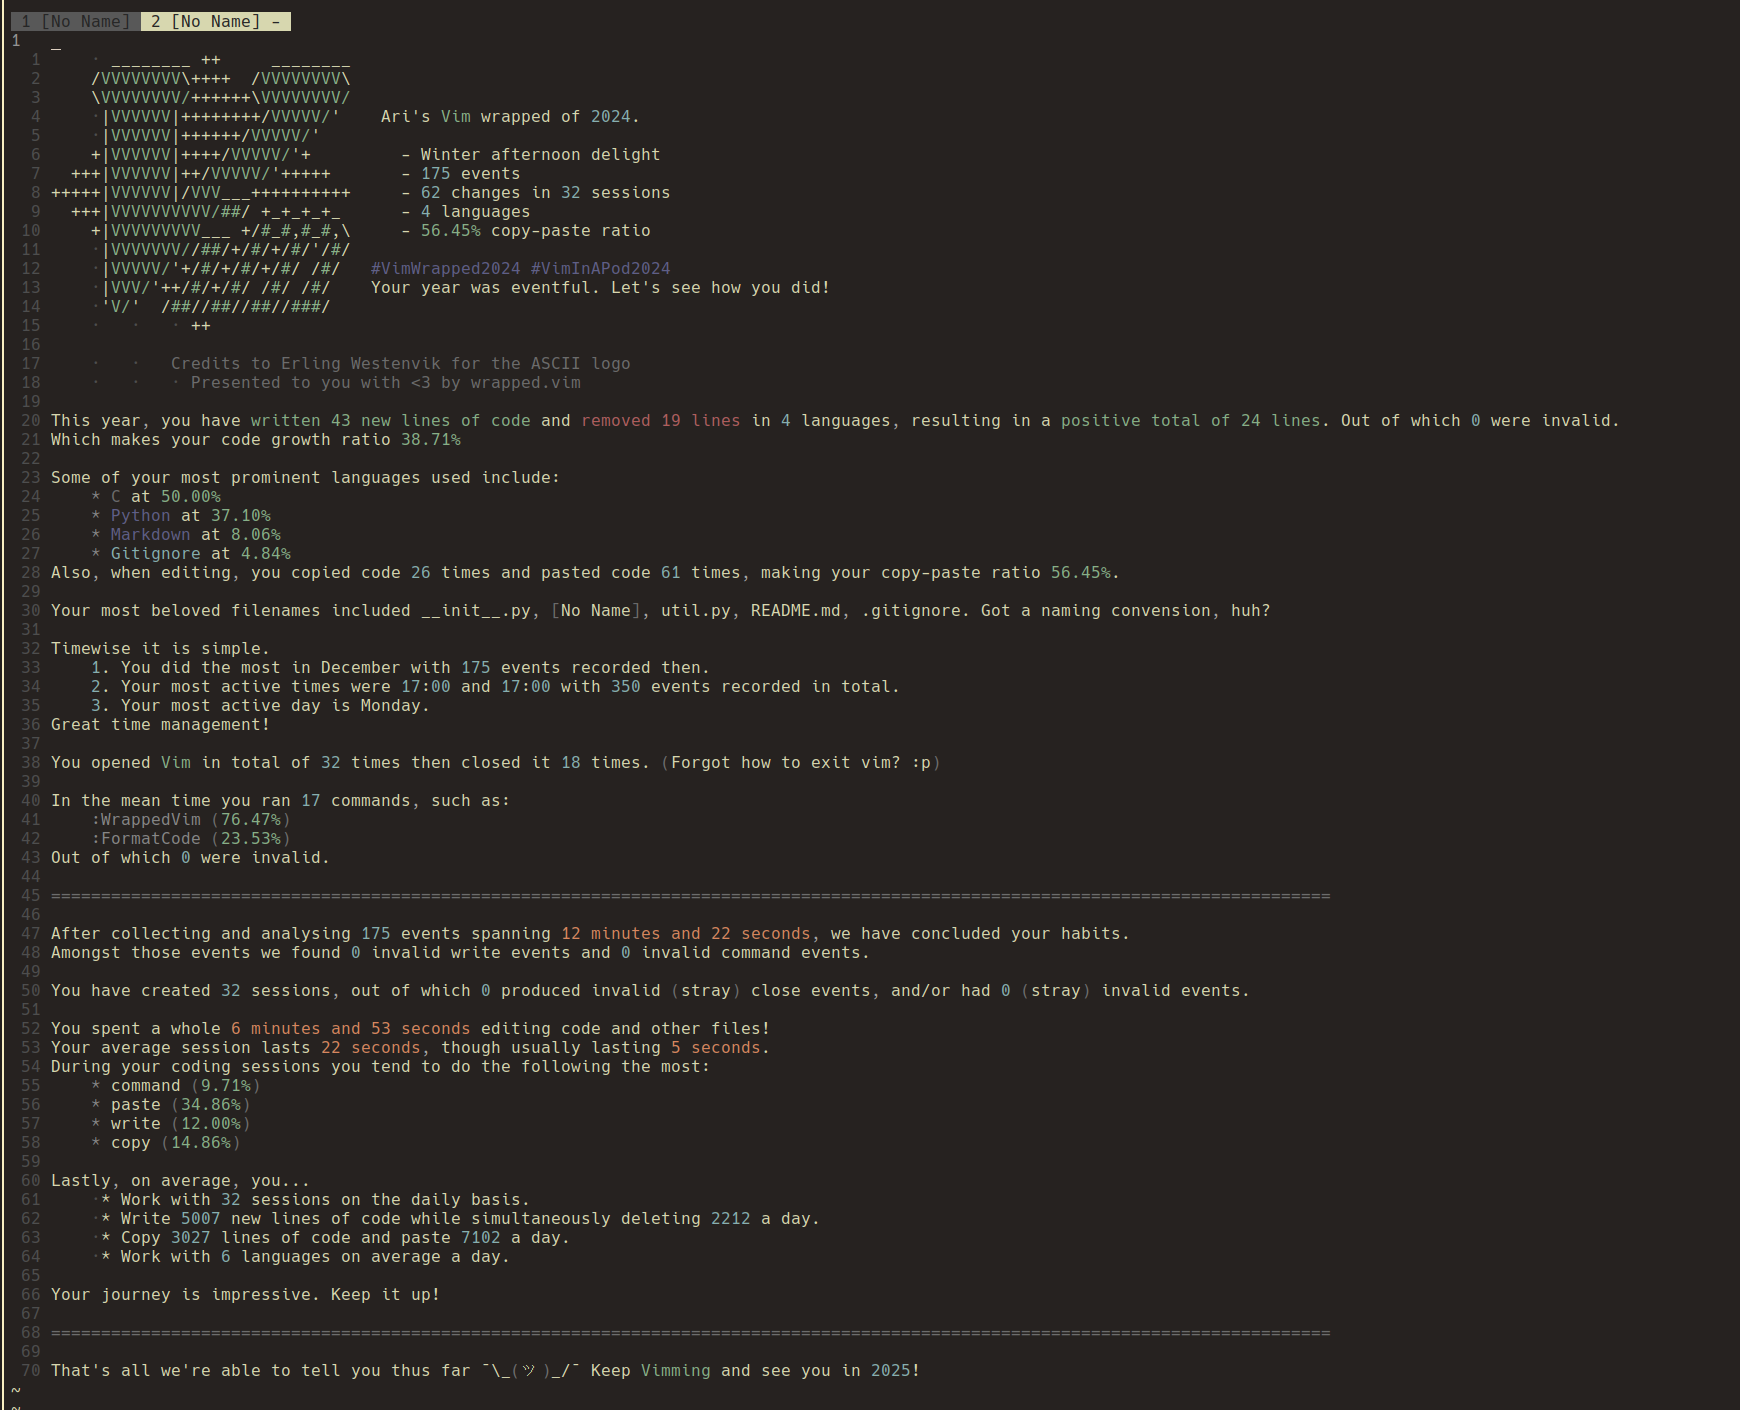The height and width of the screenshot is (1410, 1740).
Task: Click "12 minutes and 22 seconds" duration
Action: (685, 933)
